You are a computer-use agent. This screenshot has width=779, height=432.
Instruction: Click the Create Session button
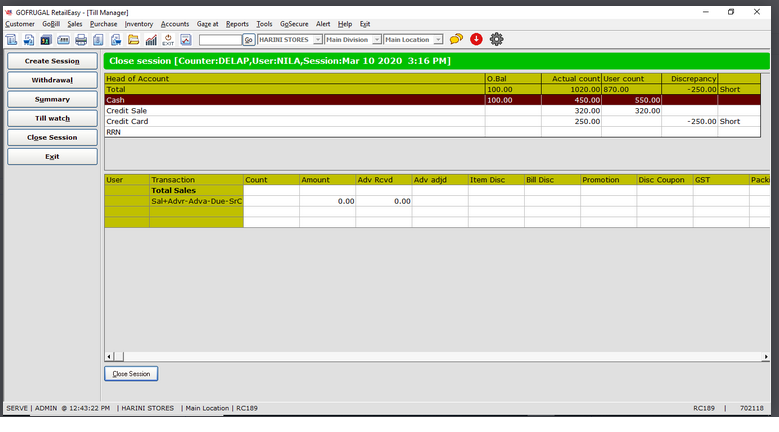point(51,61)
